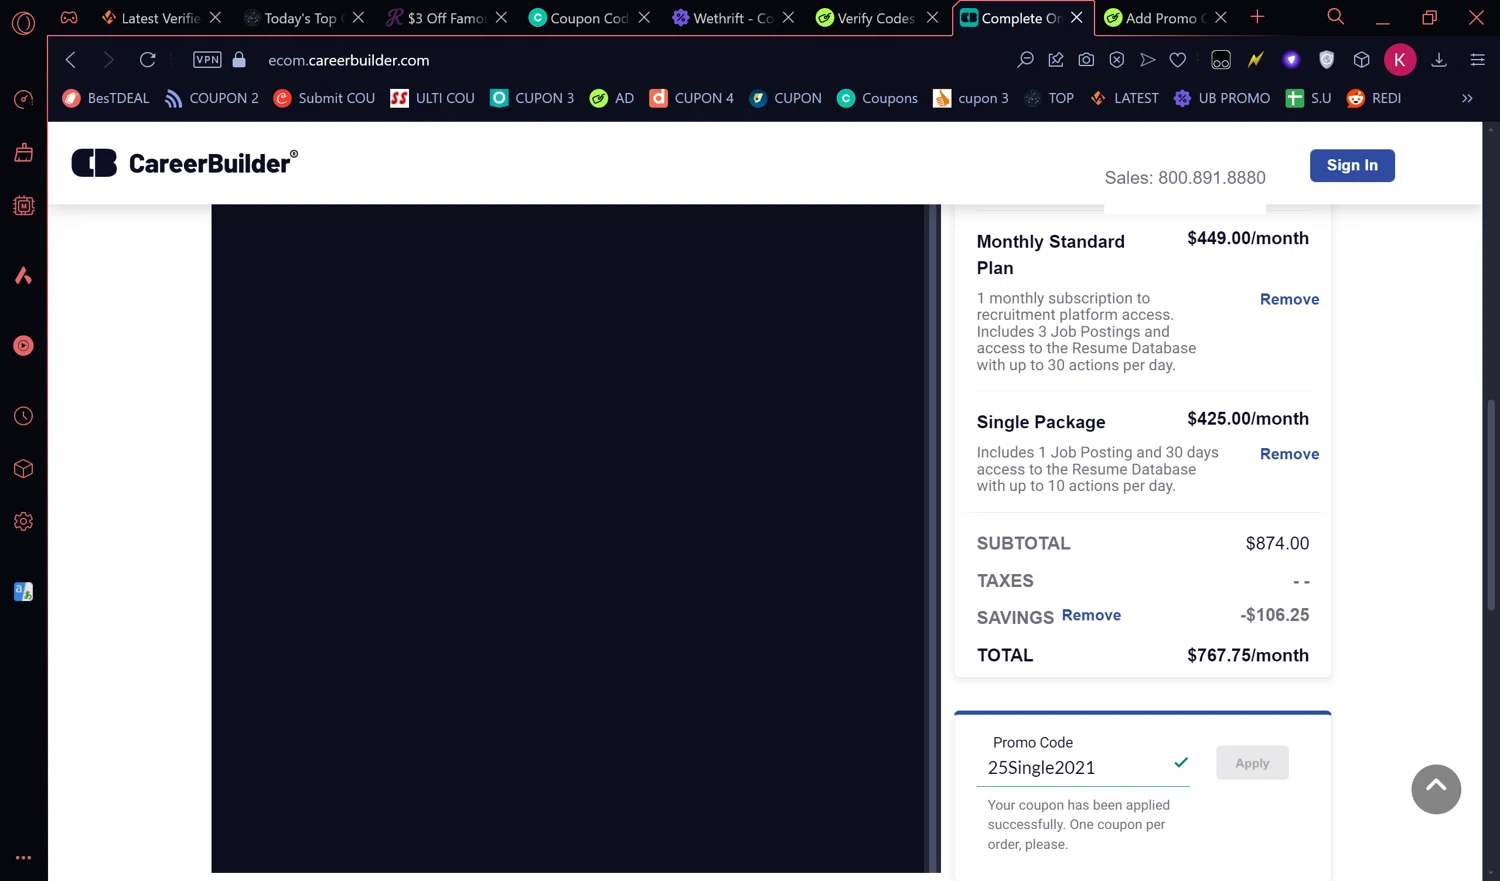Screen dimensions: 1500x881
Task: Click the site security lock icon
Action: click(x=239, y=60)
